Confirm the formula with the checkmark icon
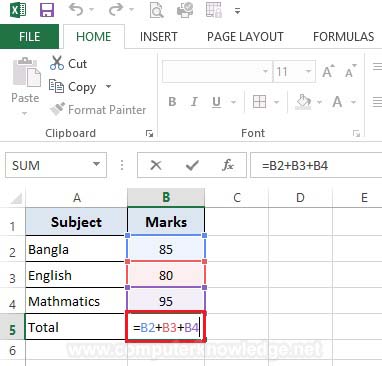 click(192, 165)
